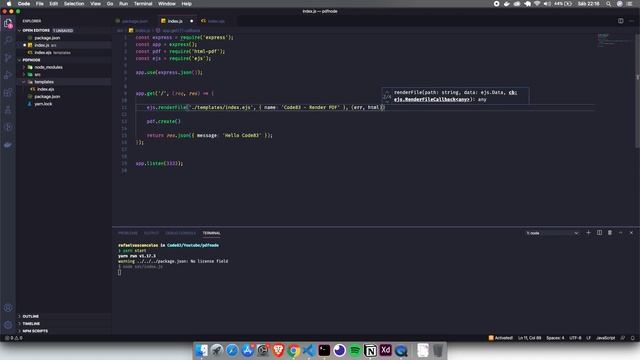Switch to the index.ejs editor tab
The height and width of the screenshot is (360, 640).
(x=216, y=21)
